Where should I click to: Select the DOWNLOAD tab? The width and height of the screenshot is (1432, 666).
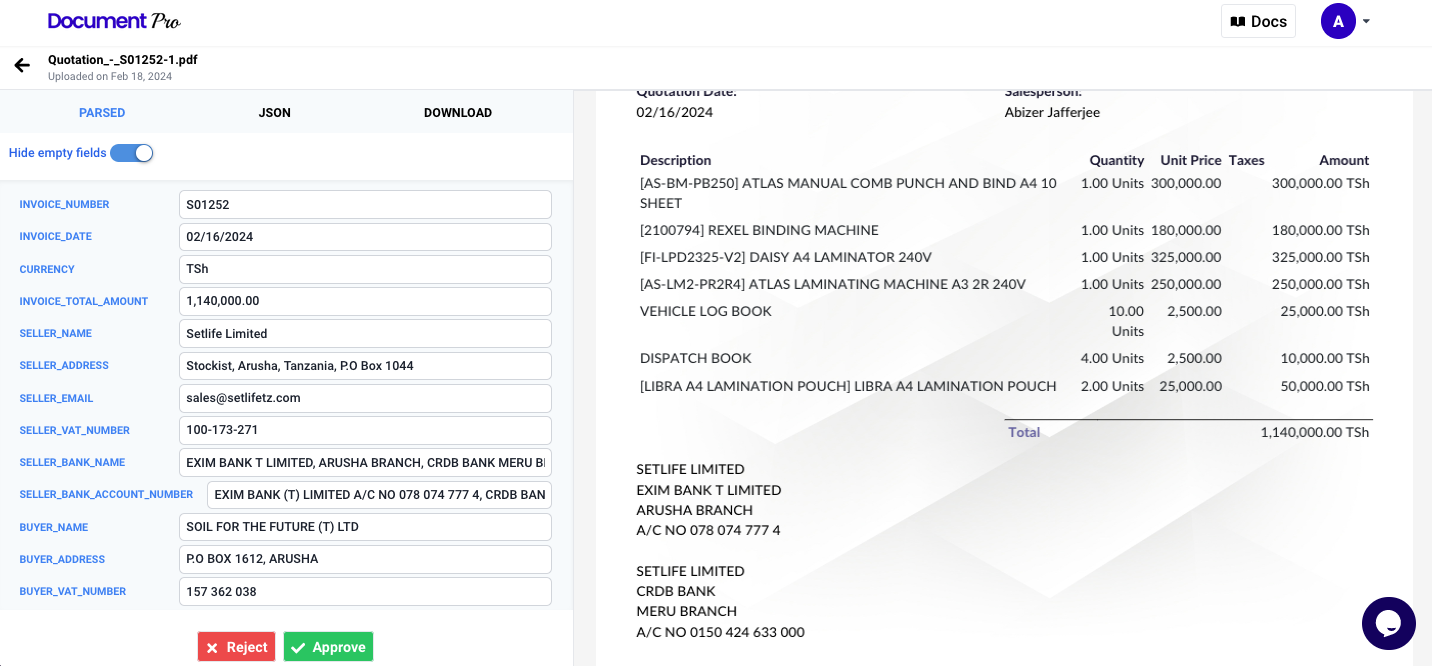coord(458,112)
